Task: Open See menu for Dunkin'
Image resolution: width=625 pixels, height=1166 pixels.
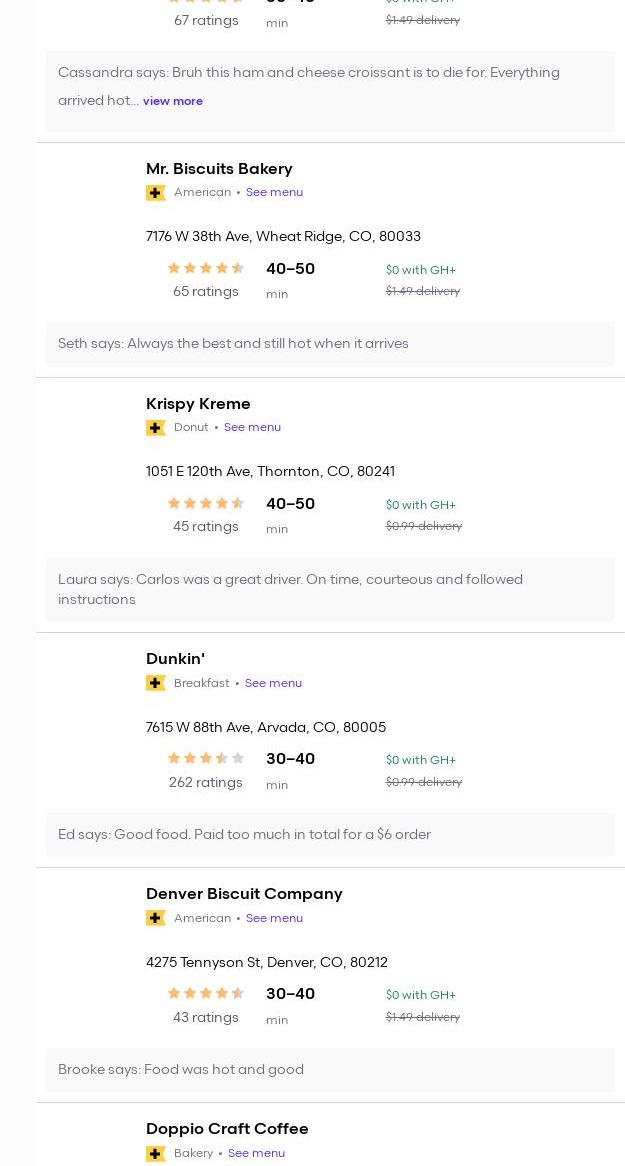Action: [x=273, y=683]
